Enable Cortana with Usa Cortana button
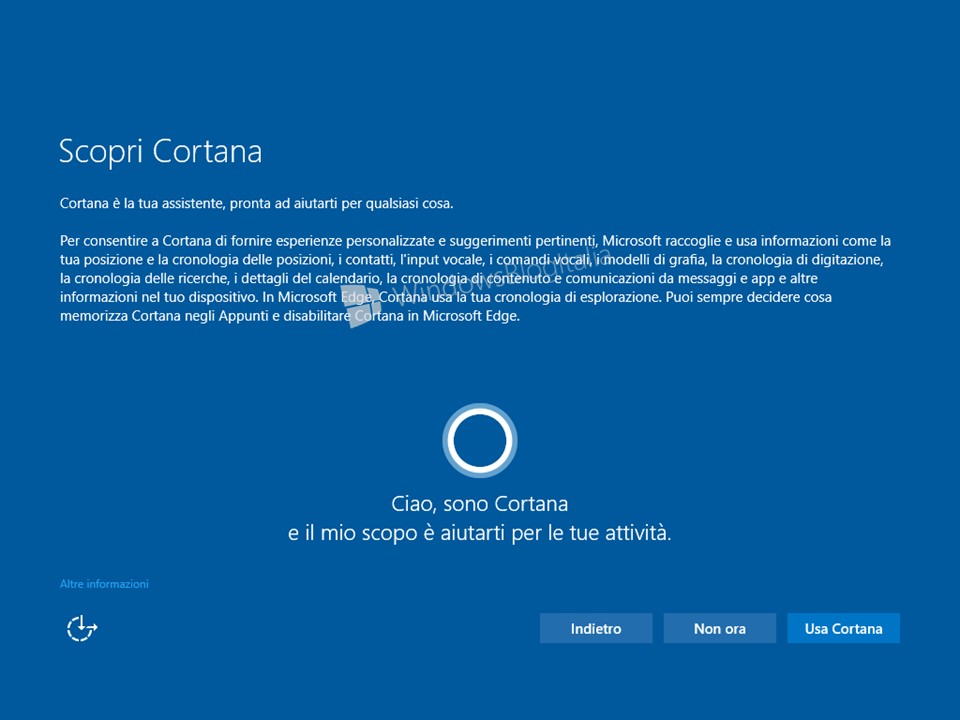 [x=843, y=629]
